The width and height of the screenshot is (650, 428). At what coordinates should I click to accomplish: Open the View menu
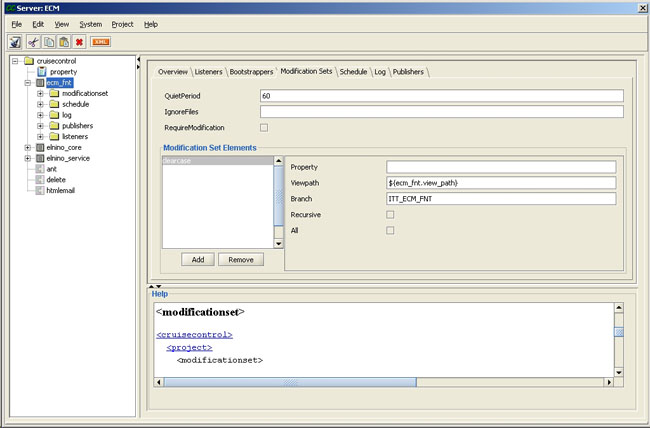click(62, 24)
